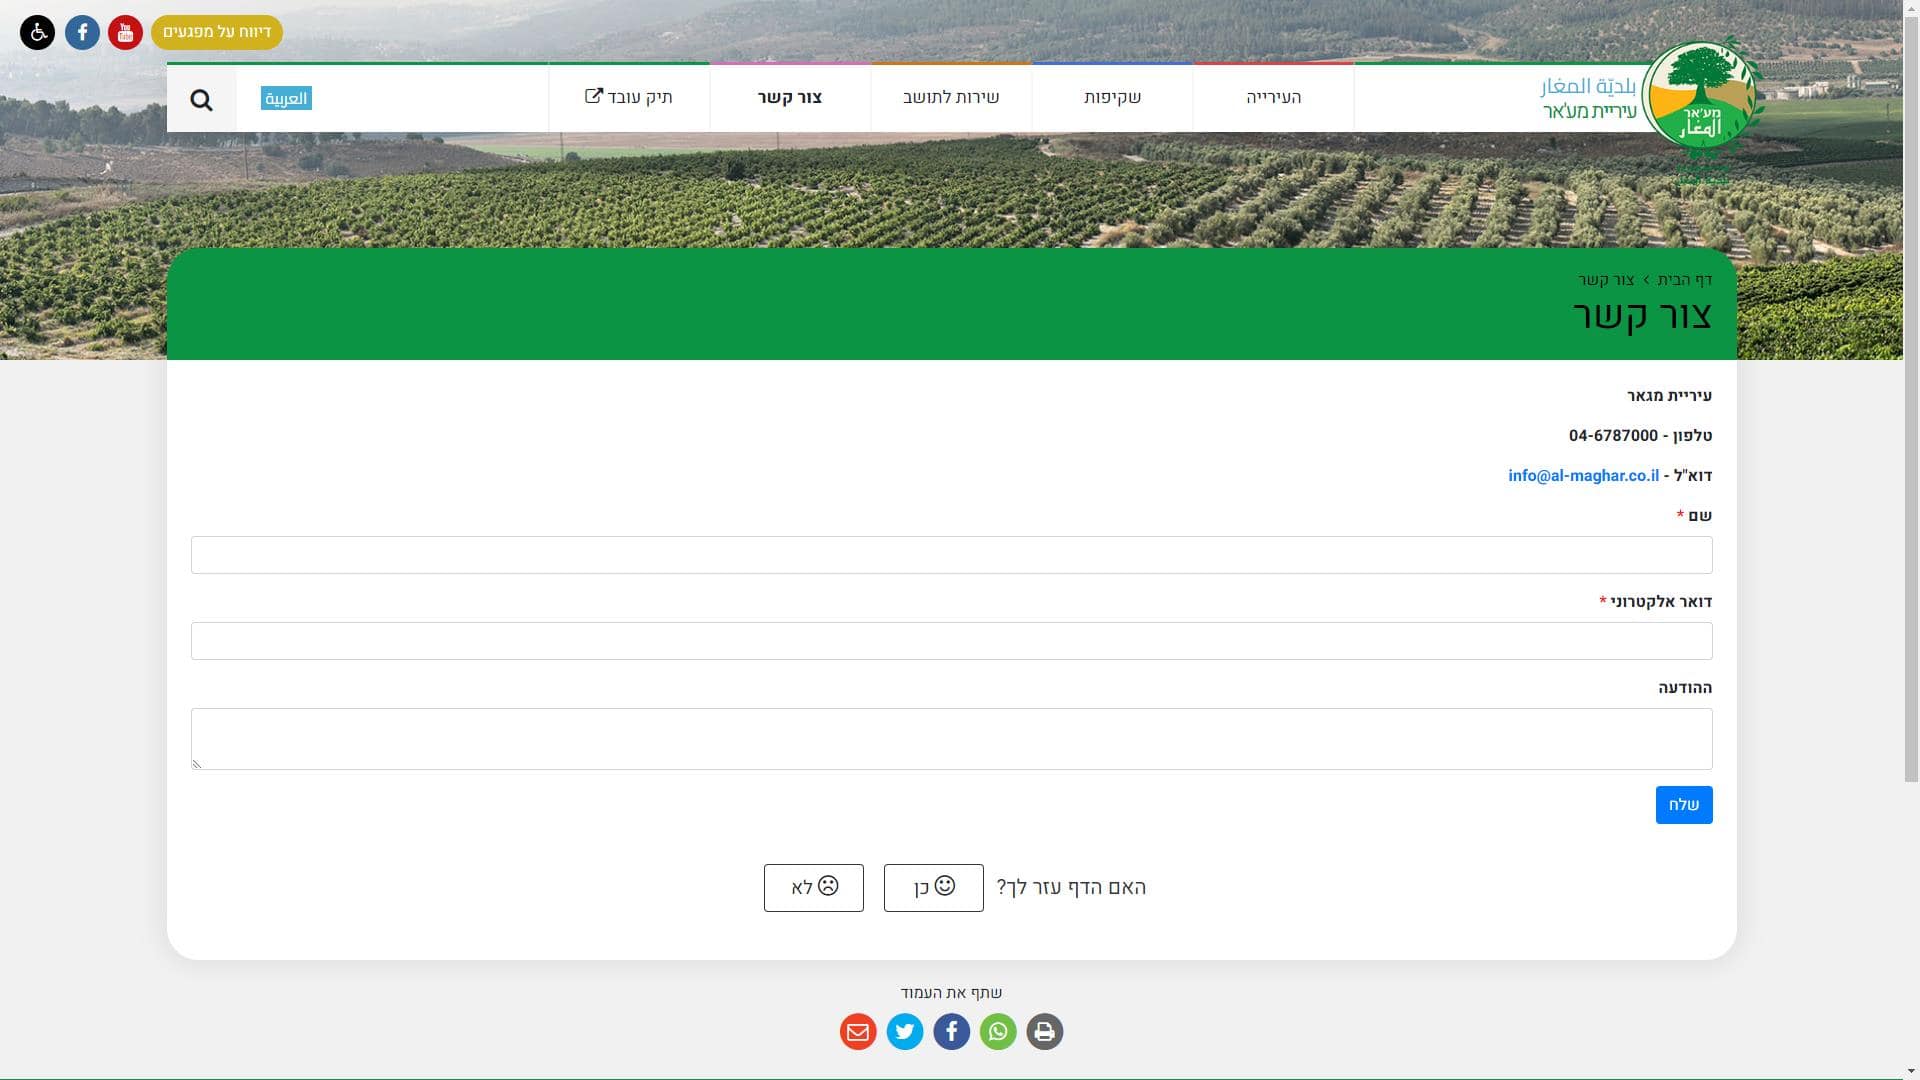Share page via WhatsApp icon
1920x1080 pixels.
[998, 1031]
